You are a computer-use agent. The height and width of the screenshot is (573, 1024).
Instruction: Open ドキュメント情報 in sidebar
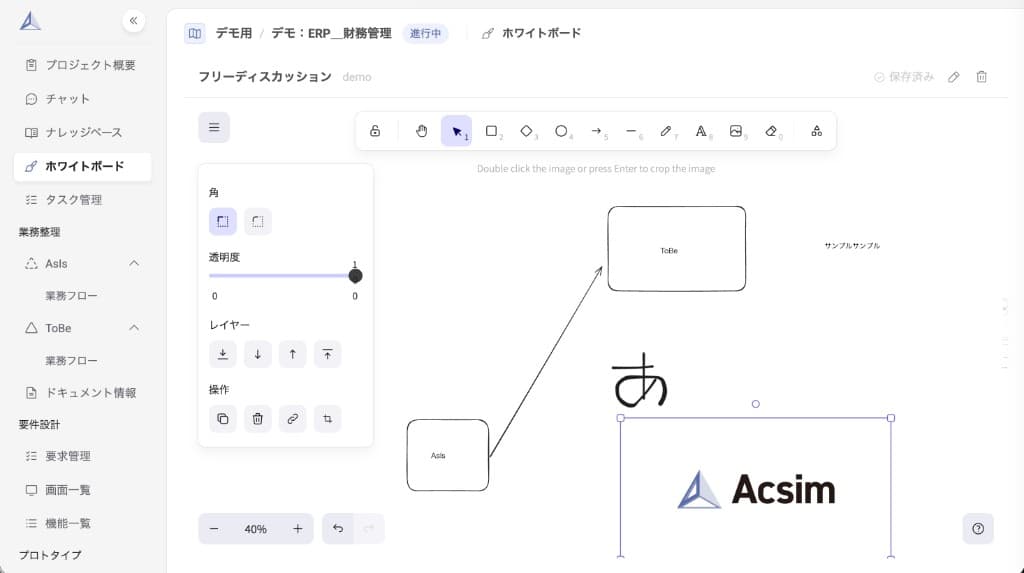coord(82,392)
